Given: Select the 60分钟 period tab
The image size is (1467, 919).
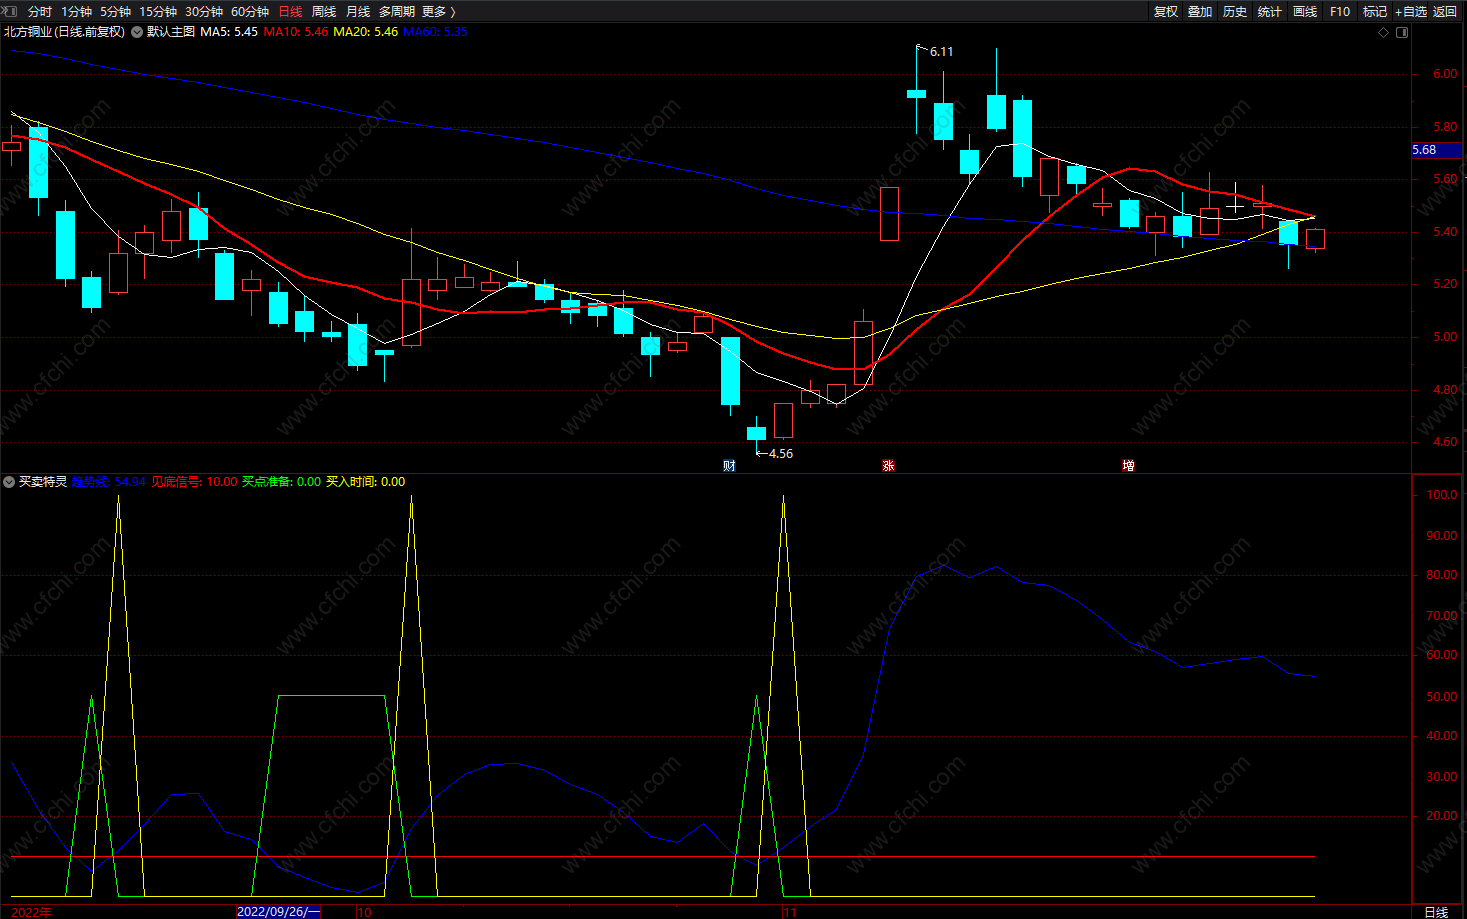Looking at the screenshot, I should coord(250,11).
